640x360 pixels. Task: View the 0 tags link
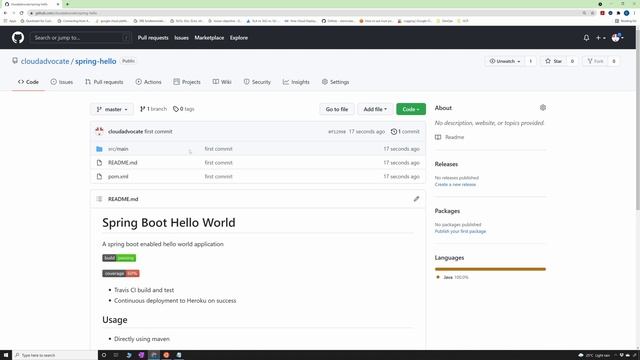tap(184, 109)
